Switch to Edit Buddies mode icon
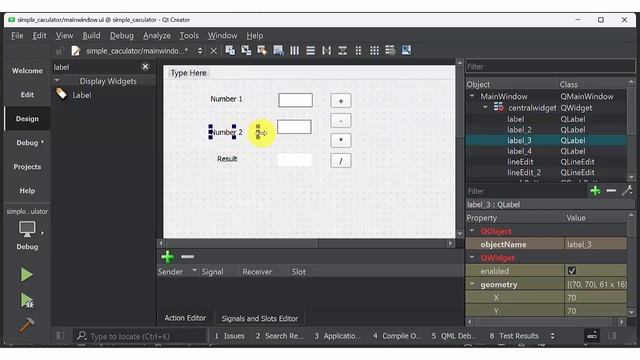The image size is (640, 360). pos(262,50)
